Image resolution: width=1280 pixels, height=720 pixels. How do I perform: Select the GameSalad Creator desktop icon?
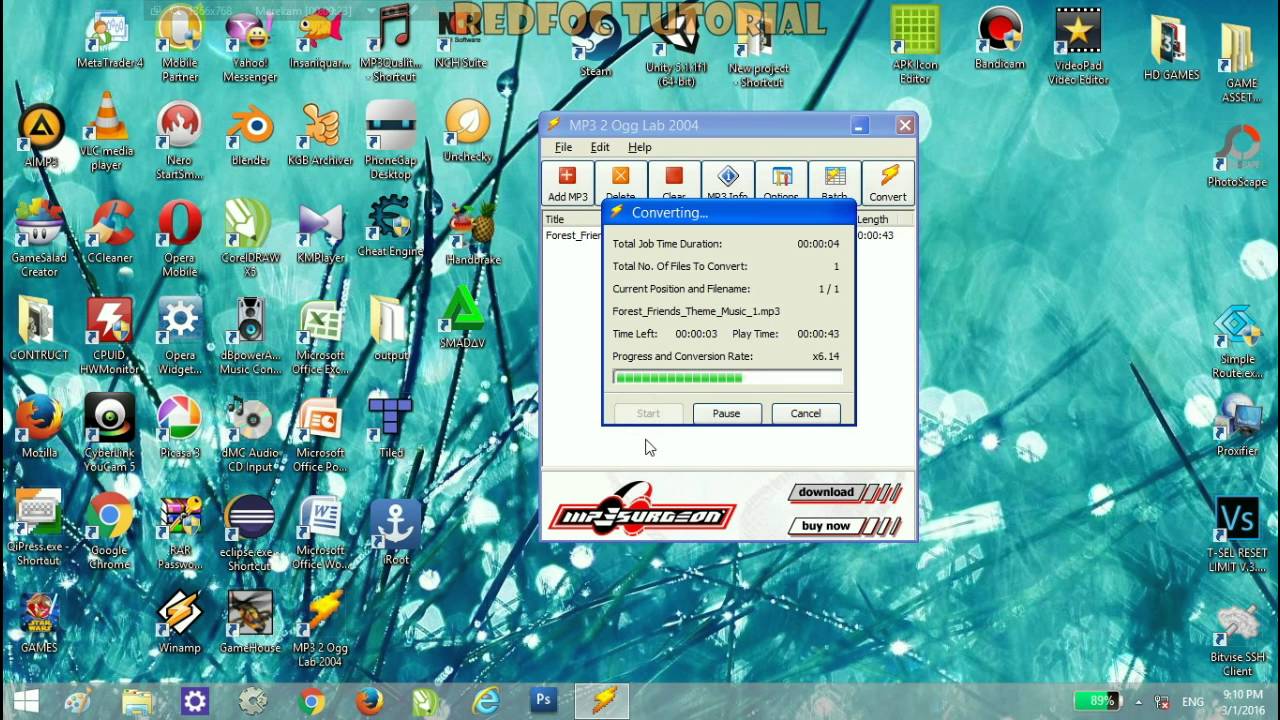click(x=39, y=238)
